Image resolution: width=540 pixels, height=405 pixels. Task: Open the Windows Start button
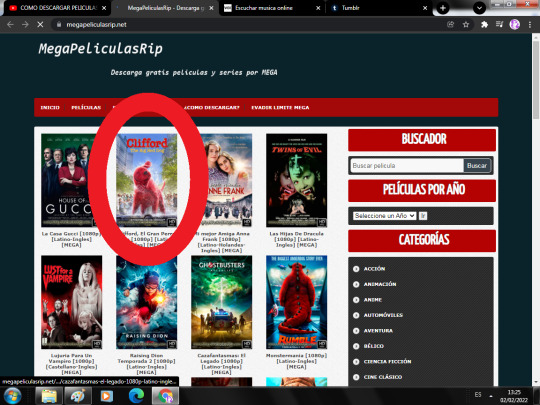[12, 396]
